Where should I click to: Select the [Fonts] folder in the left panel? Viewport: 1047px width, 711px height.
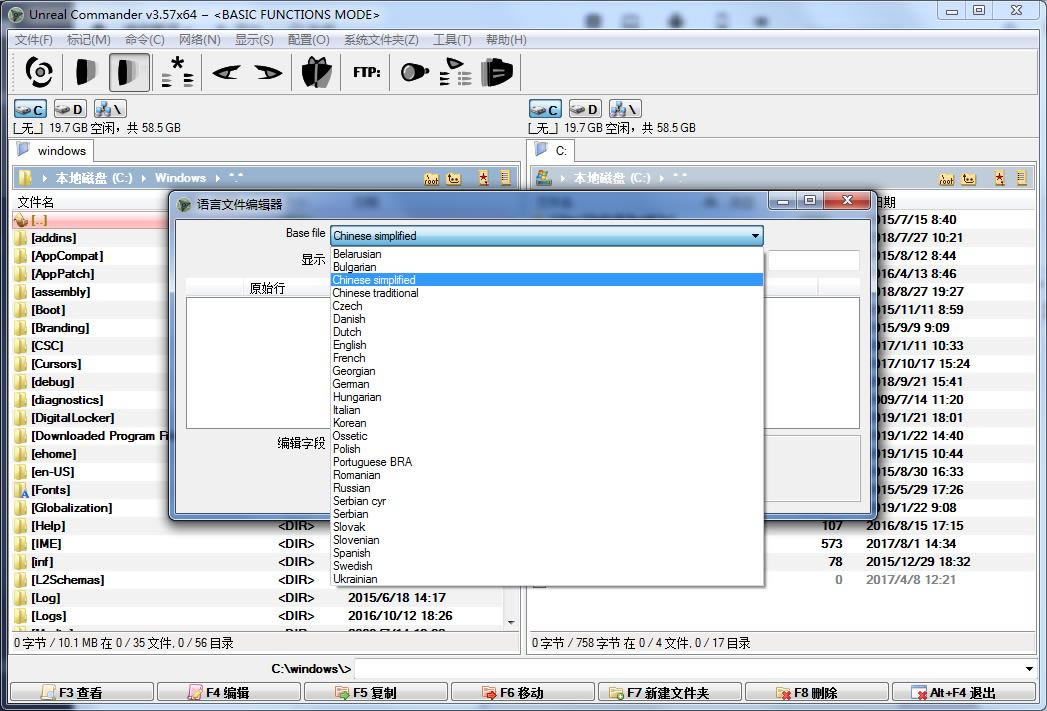tap(51, 490)
